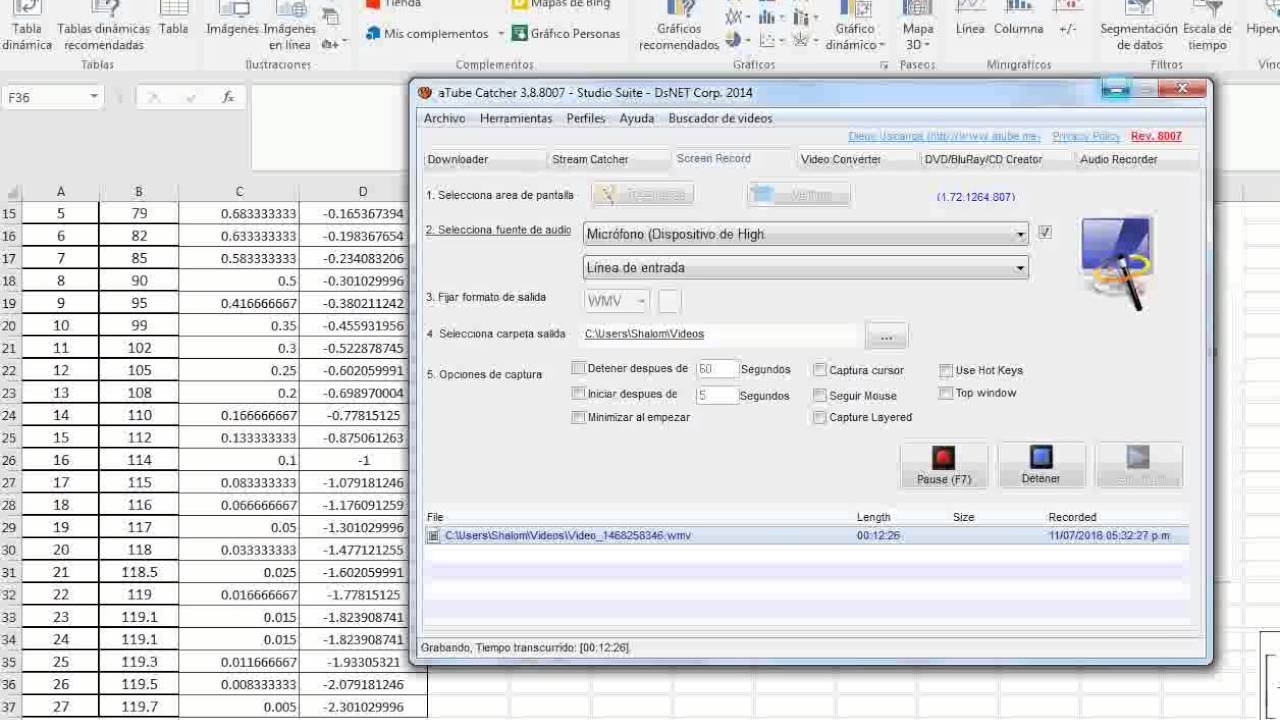Open the Mis complementos dropdown arrow

click(501, 33)
